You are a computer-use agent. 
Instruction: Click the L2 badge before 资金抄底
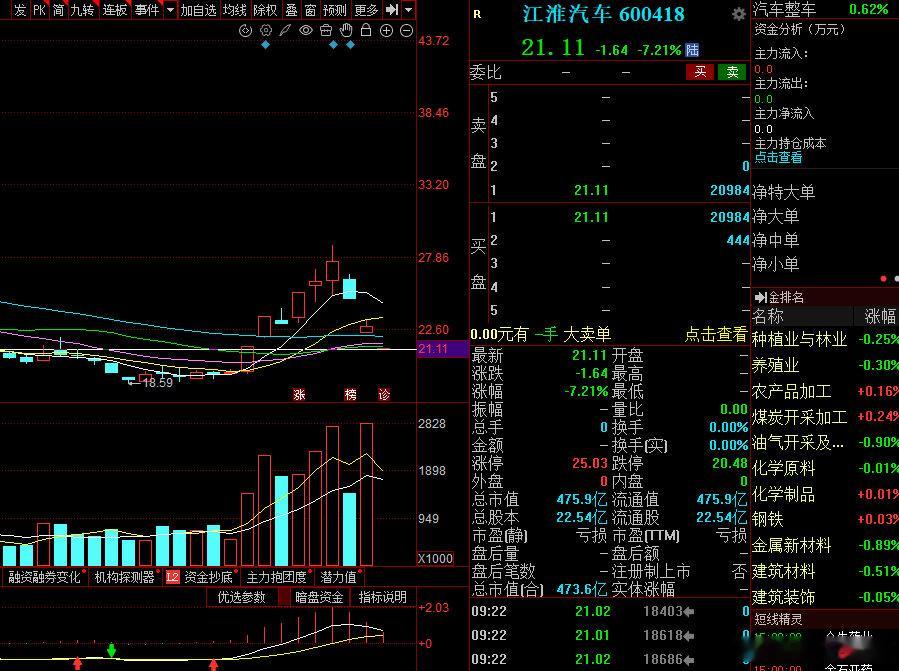click(x=173, y=578)
